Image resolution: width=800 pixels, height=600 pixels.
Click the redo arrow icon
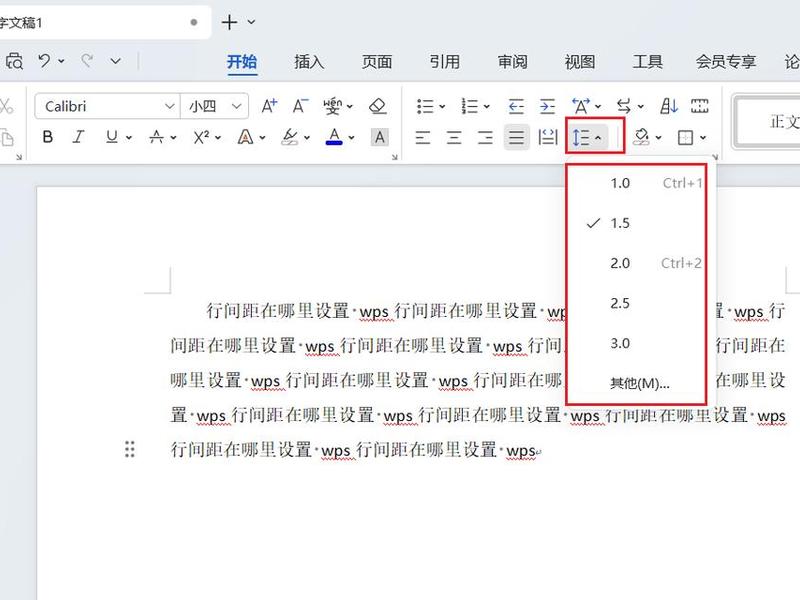click(87, 61)
